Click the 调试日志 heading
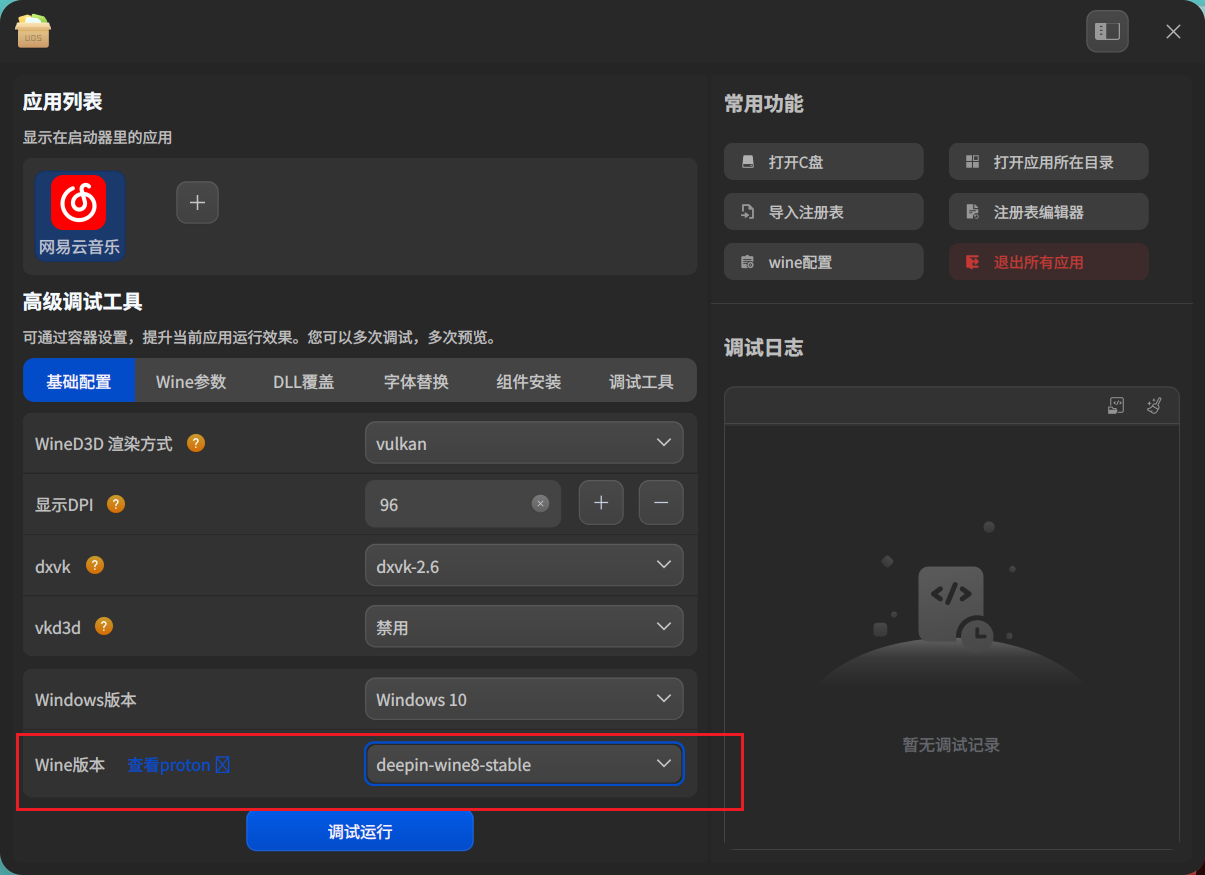Image resolution: width=1205 pixels, height=875 pixels. coord(764,348)
